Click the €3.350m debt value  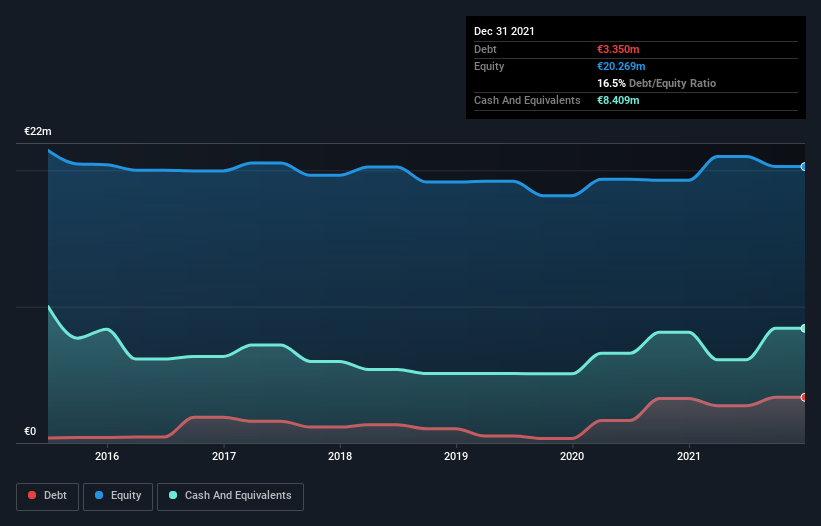tap(618, 49)
